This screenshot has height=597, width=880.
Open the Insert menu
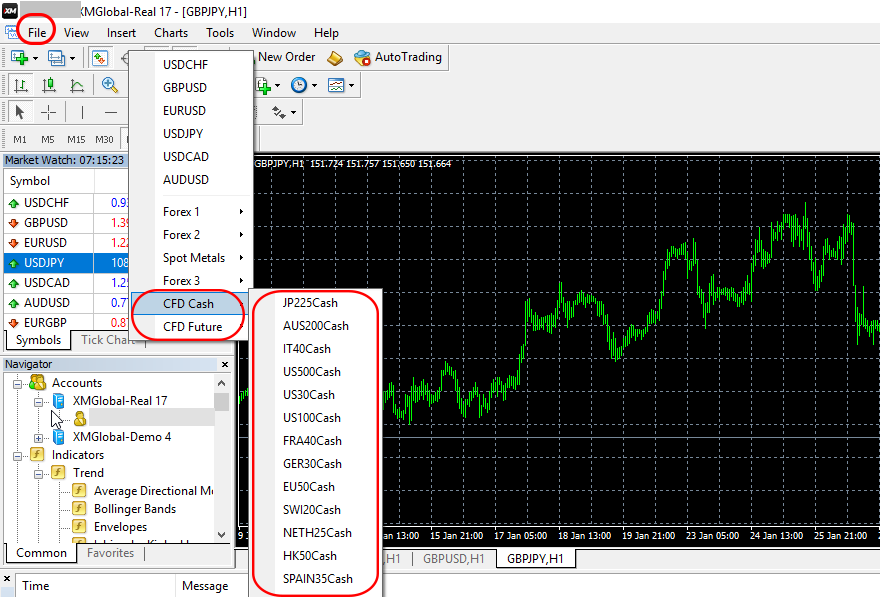(121, 33)
